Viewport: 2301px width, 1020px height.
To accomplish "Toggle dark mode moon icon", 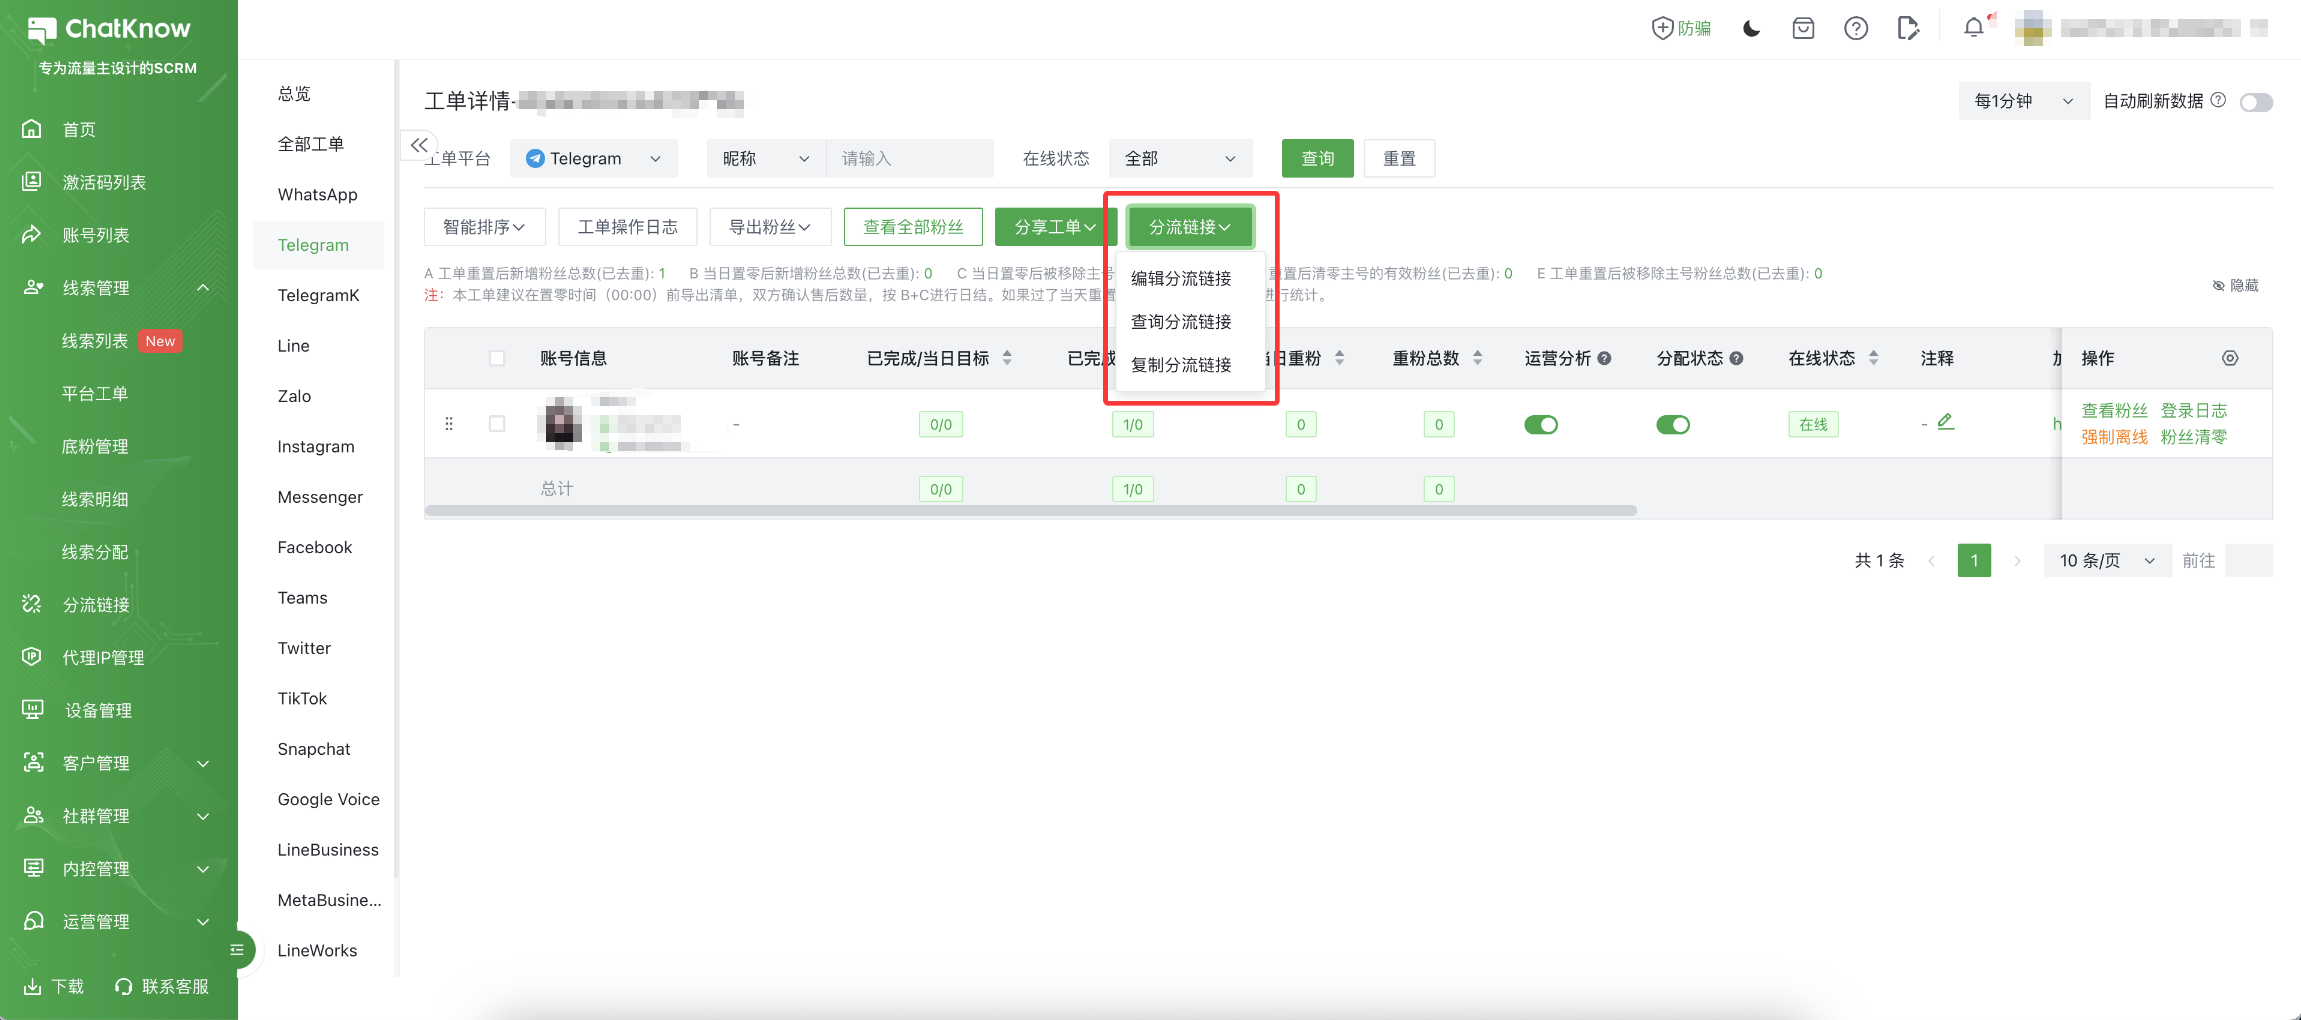I will [1751, 29].
